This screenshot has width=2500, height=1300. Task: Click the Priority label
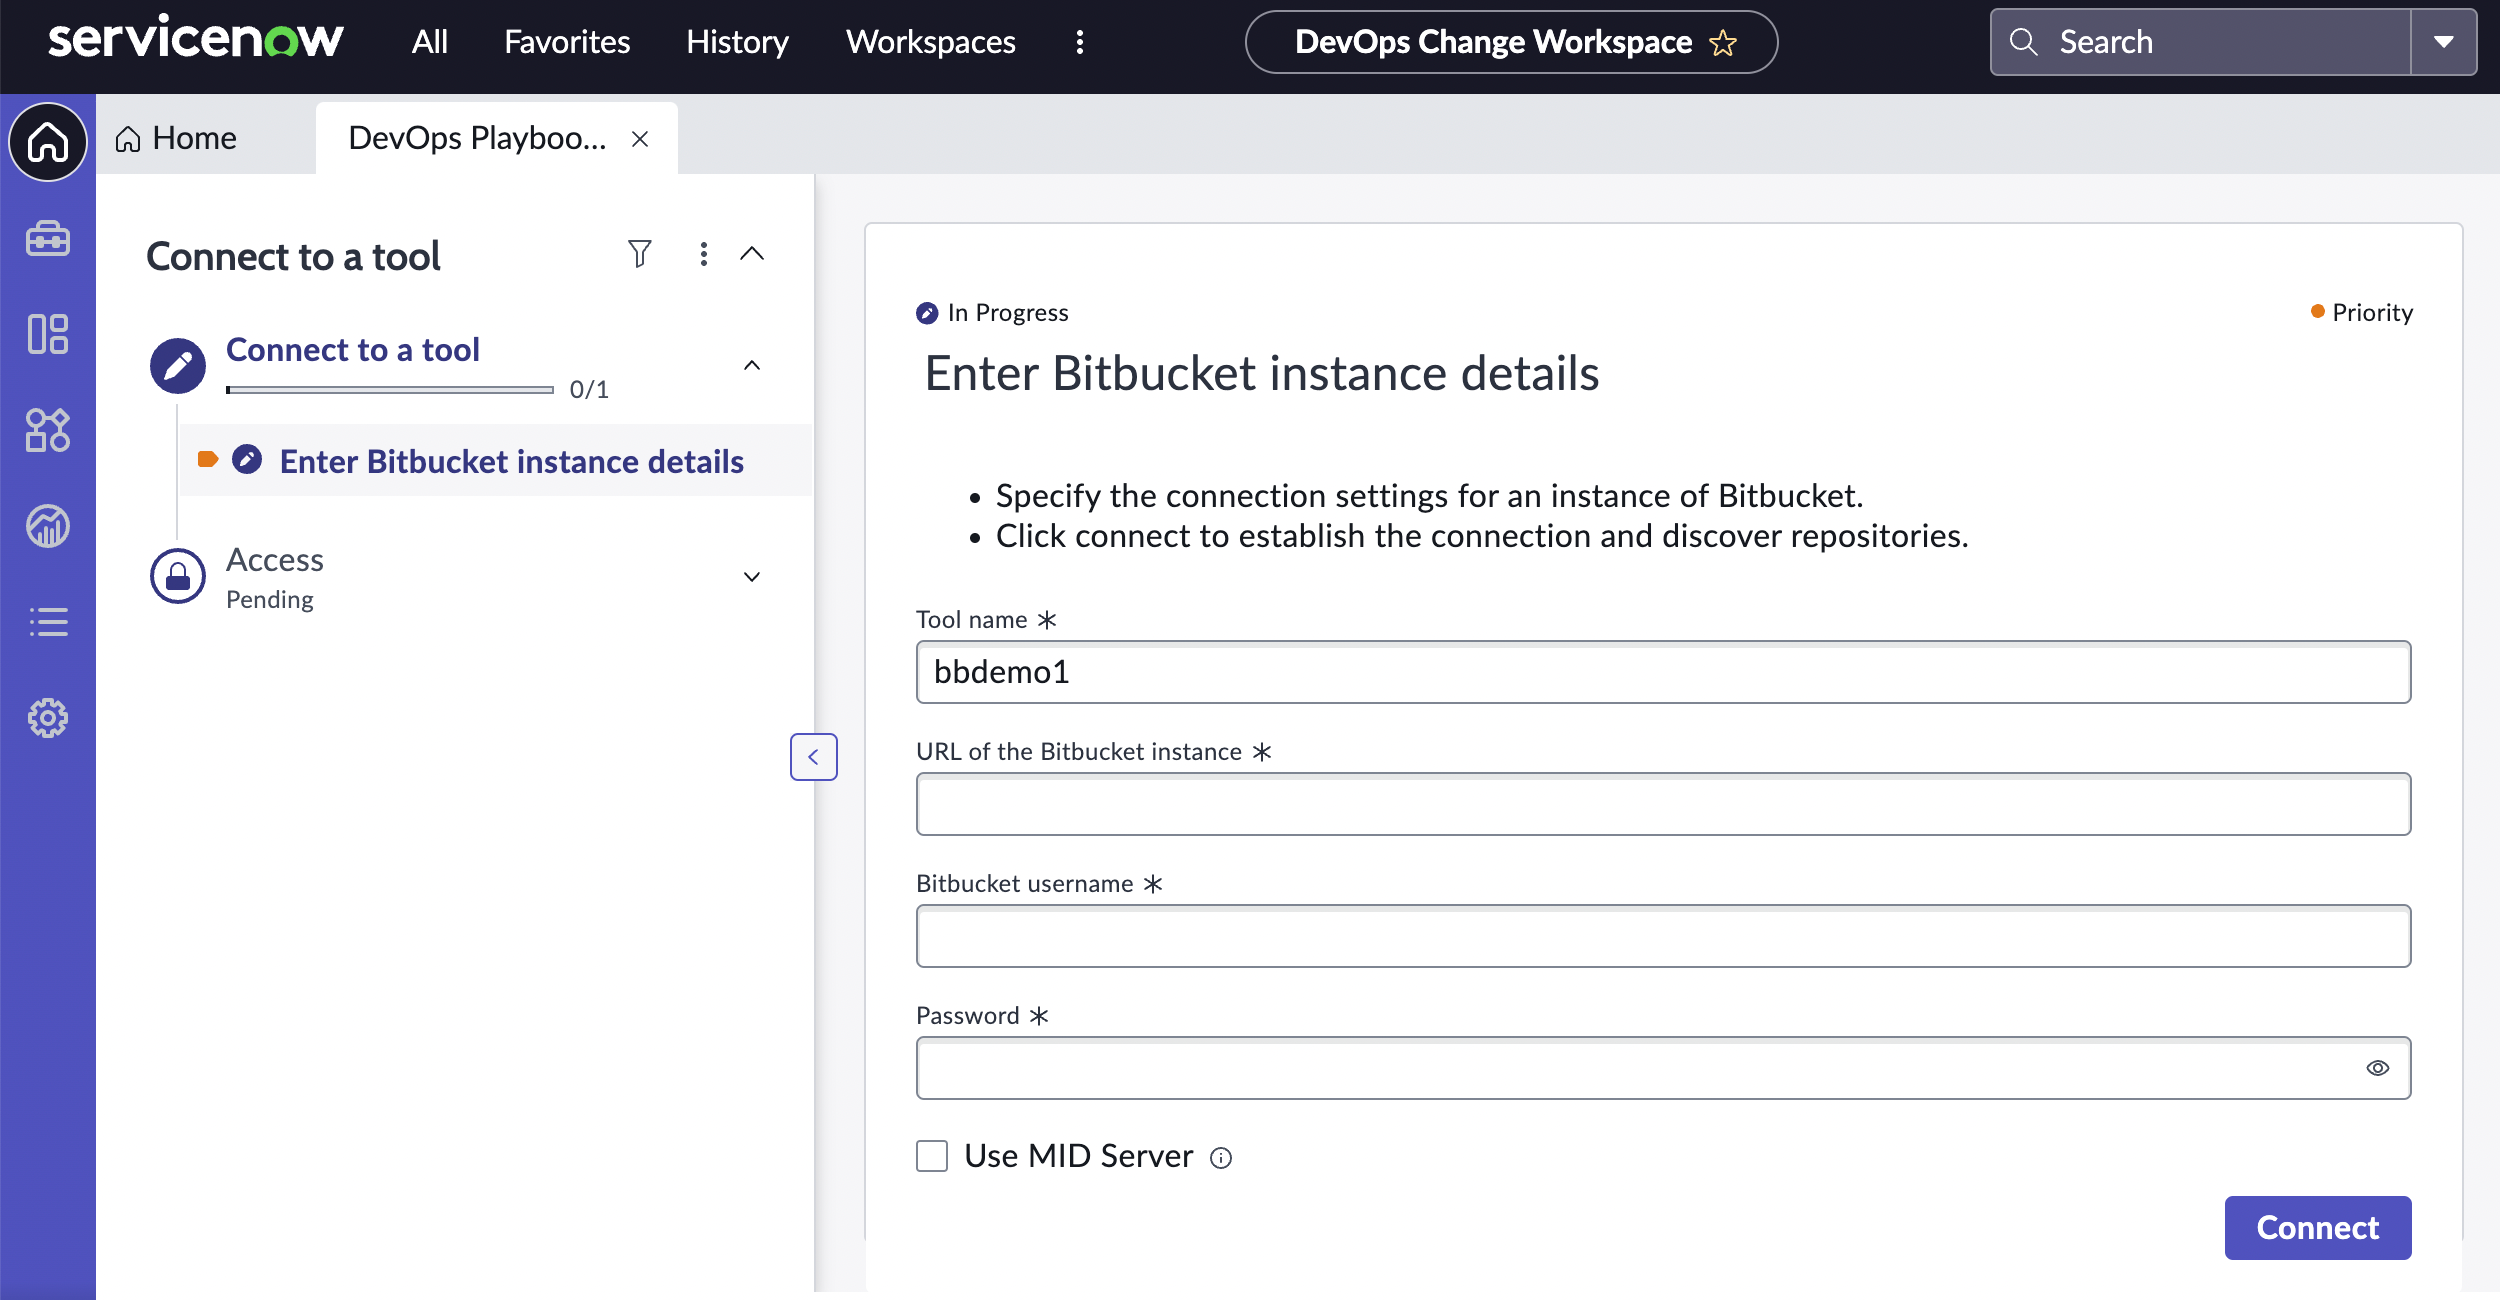pyautogui.click(x=2372, y=313)
